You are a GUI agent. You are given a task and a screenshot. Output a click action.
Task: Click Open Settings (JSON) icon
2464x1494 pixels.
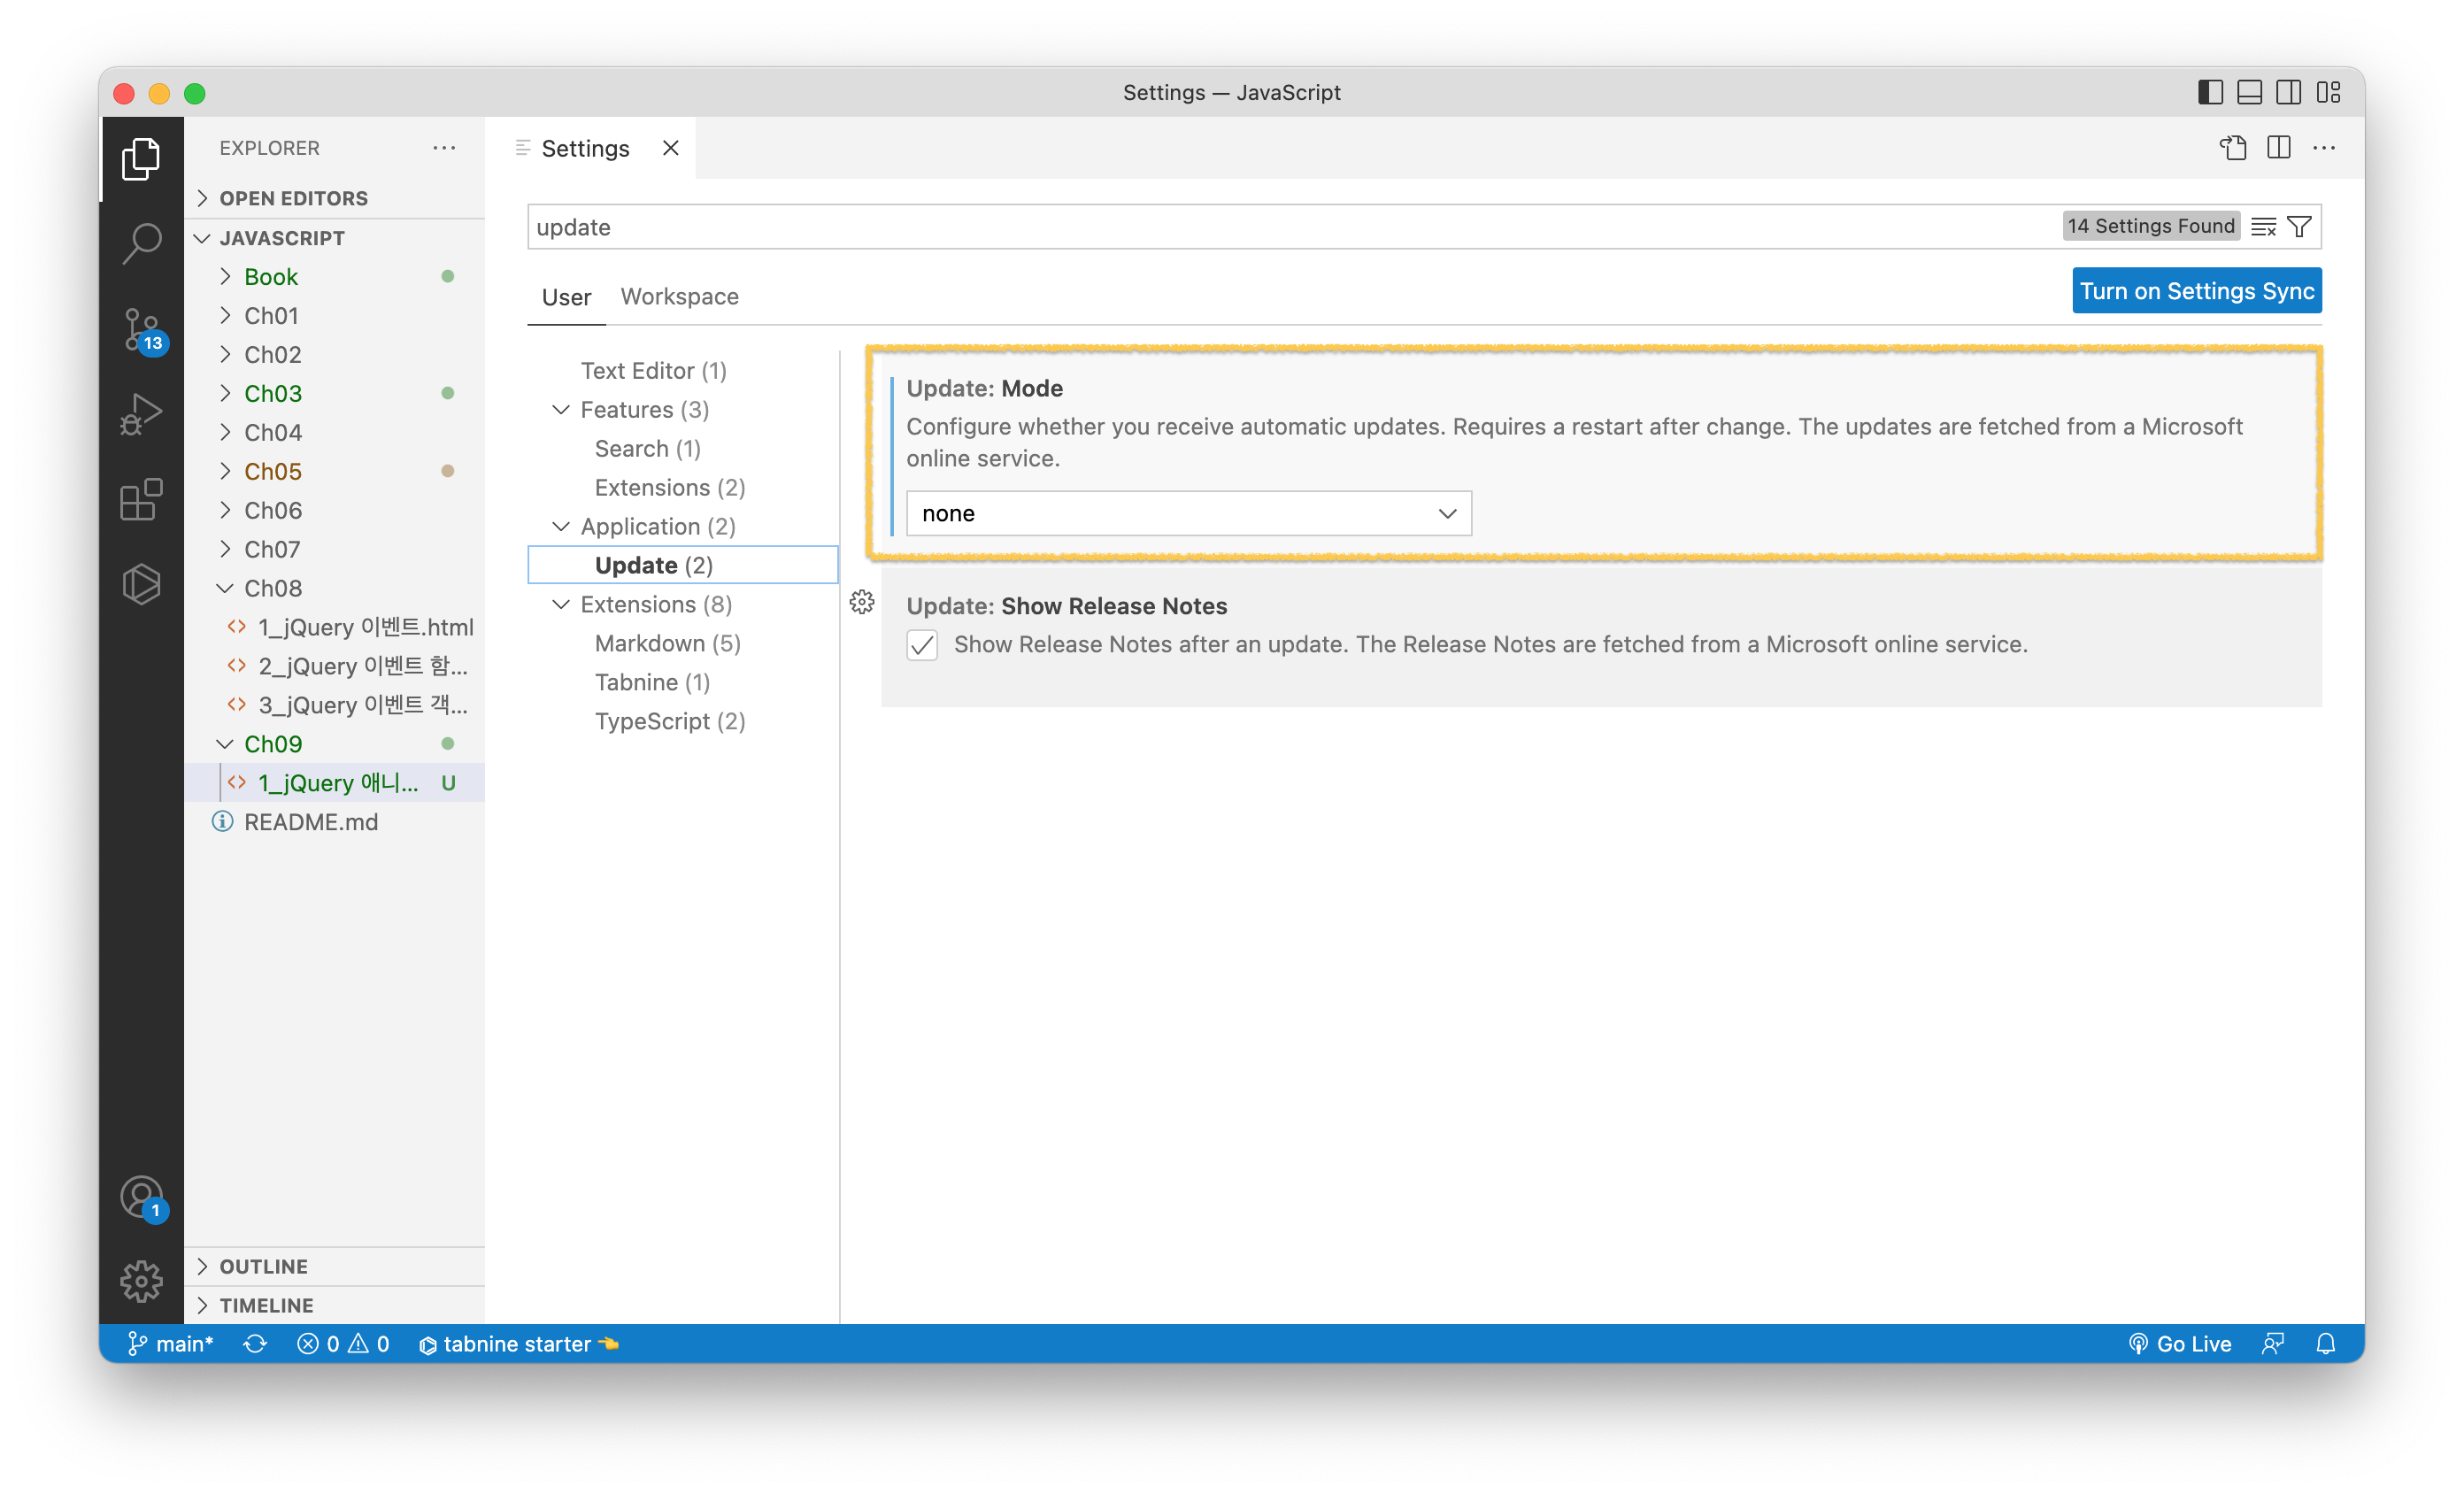pyautogui.click(x=2232, y=148)
